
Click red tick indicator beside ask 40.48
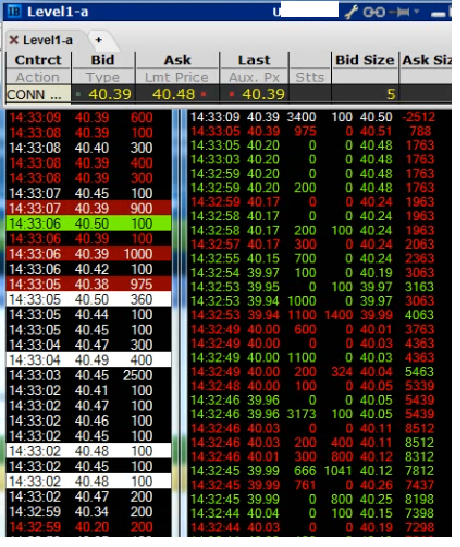204,94
